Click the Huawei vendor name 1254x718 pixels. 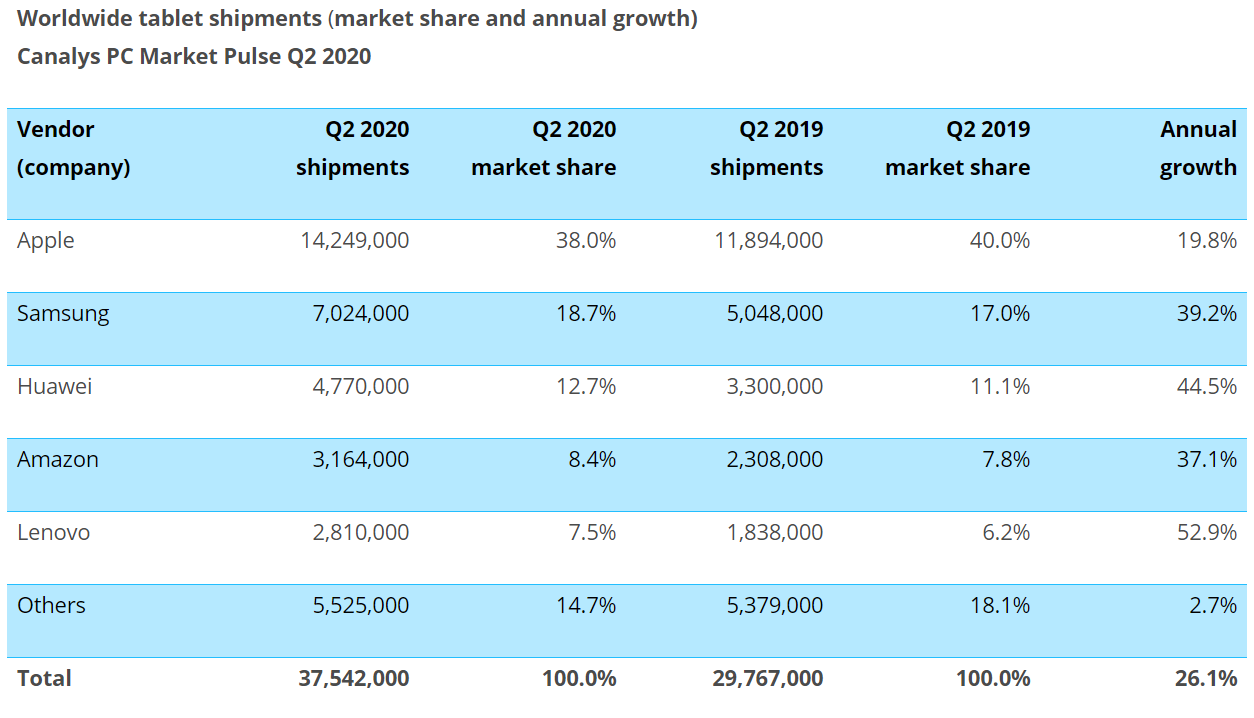point(55,387)
